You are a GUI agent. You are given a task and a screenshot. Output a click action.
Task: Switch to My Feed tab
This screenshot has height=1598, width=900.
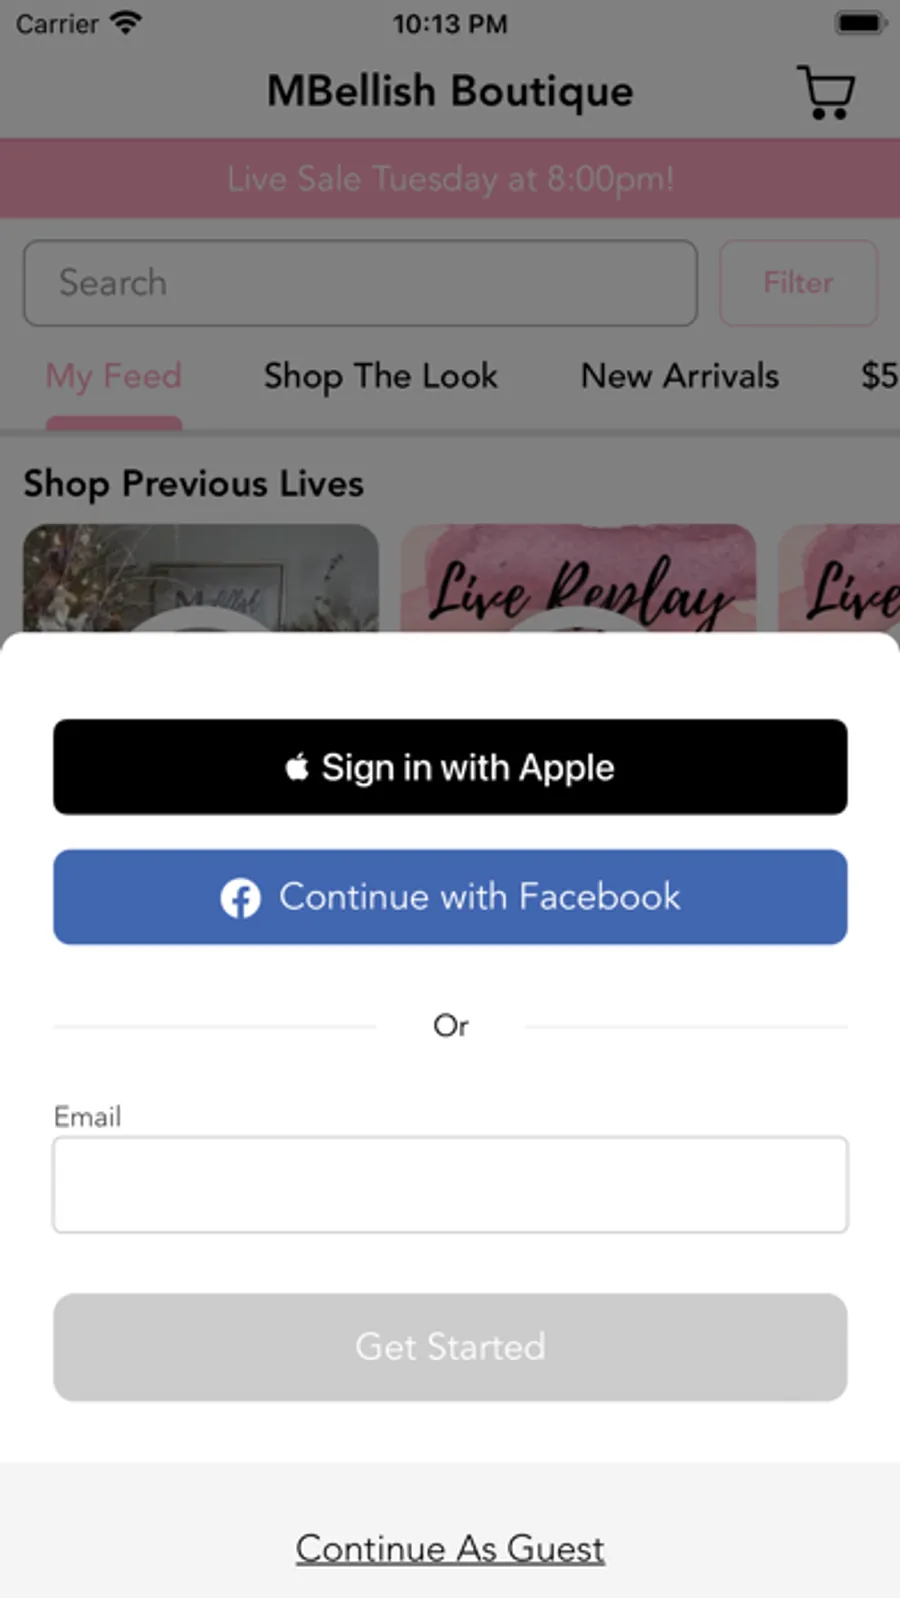[114, 377]
